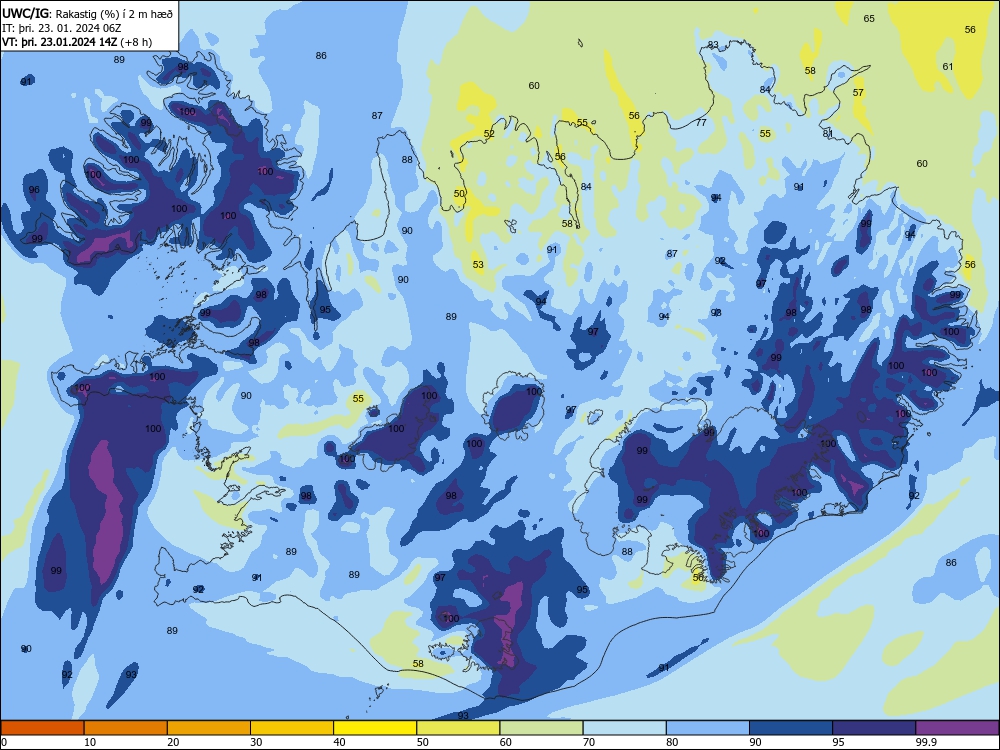
Task: Click the map value '57' in the northeast
Action: click(x=858, y=92)
